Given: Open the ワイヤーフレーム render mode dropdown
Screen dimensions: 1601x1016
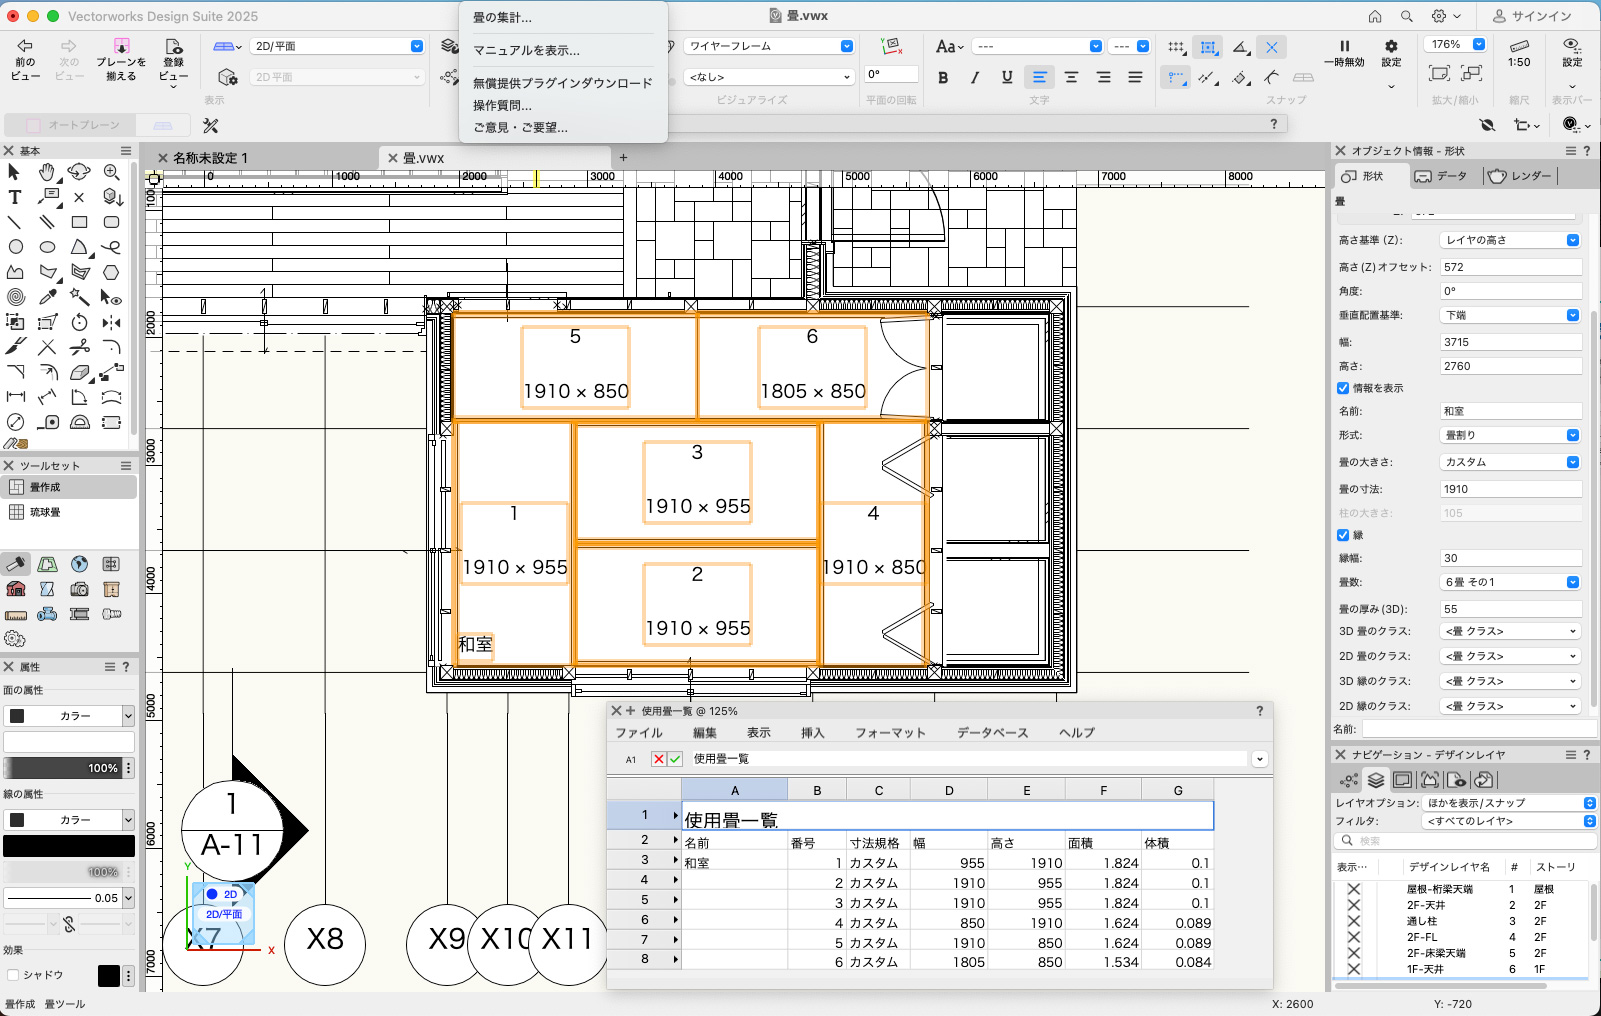Looking at the screenshot, I should [769, 46].
